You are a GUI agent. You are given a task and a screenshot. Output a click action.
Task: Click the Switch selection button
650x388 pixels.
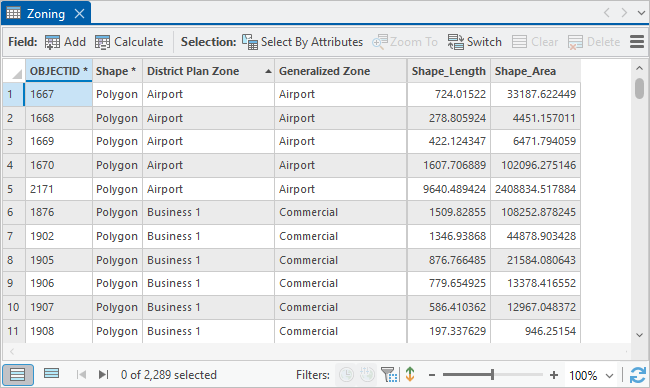click(x=475, y=42)
